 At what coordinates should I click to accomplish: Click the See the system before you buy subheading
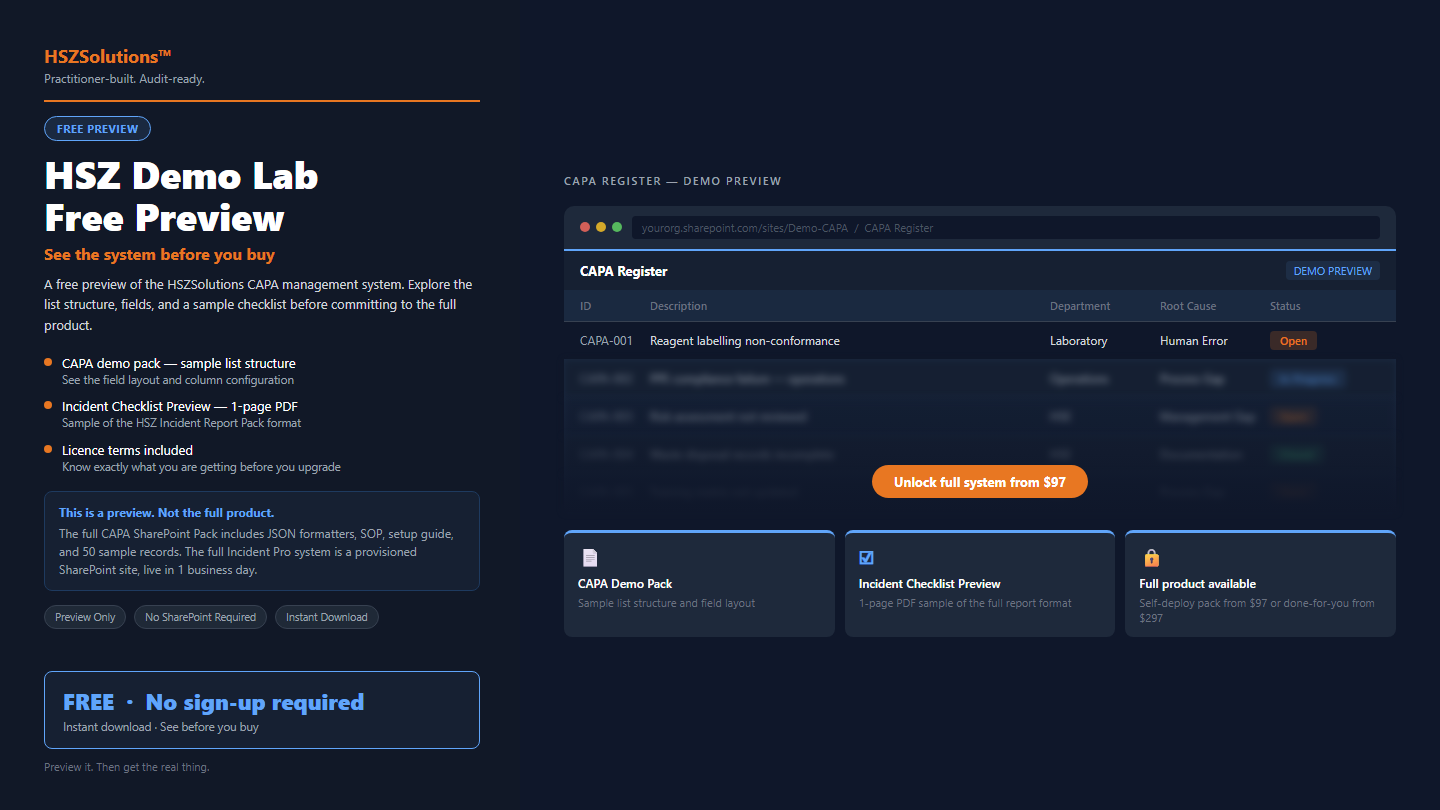point(160,255)
